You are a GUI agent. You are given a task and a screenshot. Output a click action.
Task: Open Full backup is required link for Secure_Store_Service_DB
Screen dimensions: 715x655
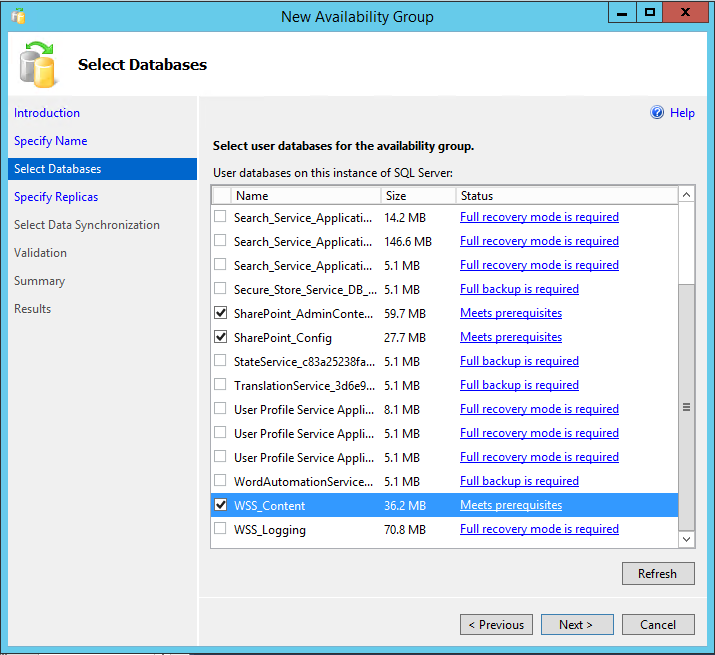pyautogui.click(x=519, y=289)
